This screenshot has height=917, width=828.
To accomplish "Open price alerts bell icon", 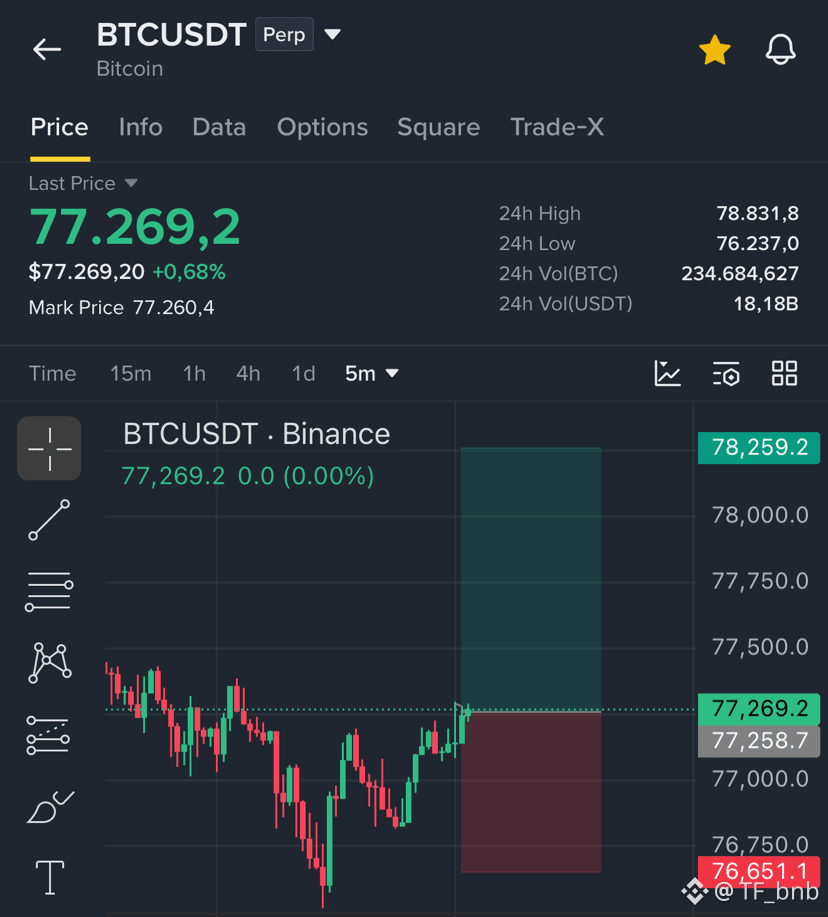I will (x=781, y=49).
